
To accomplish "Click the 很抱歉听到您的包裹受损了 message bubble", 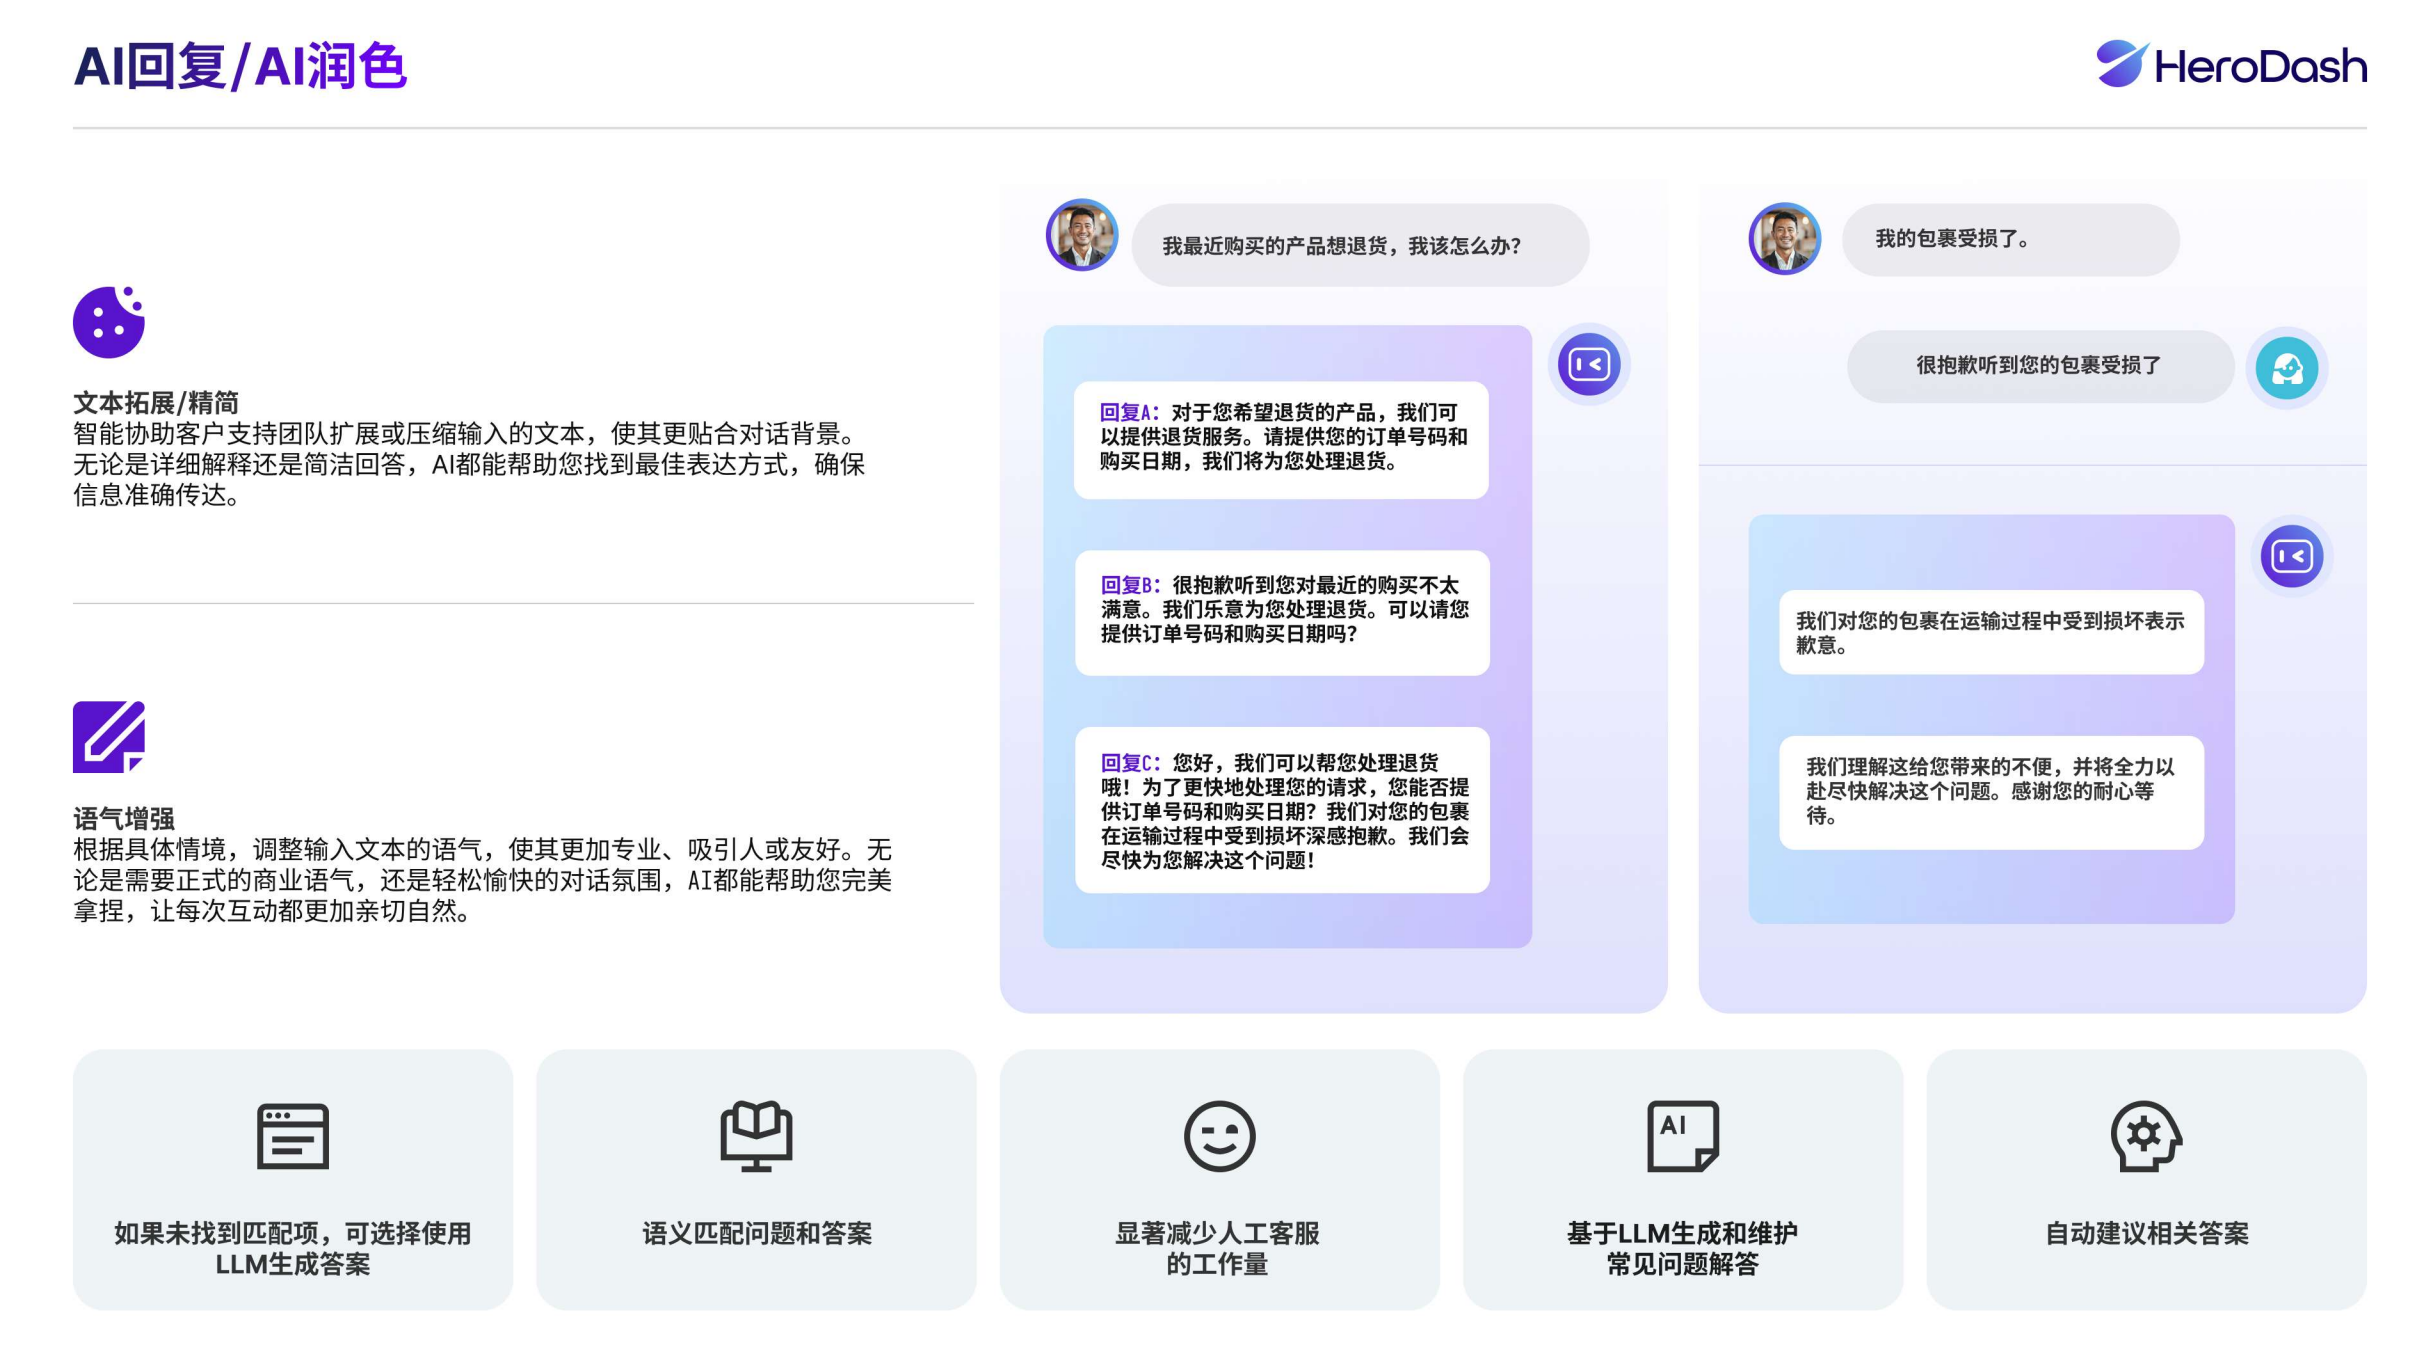I will [x=2039, y=367].
